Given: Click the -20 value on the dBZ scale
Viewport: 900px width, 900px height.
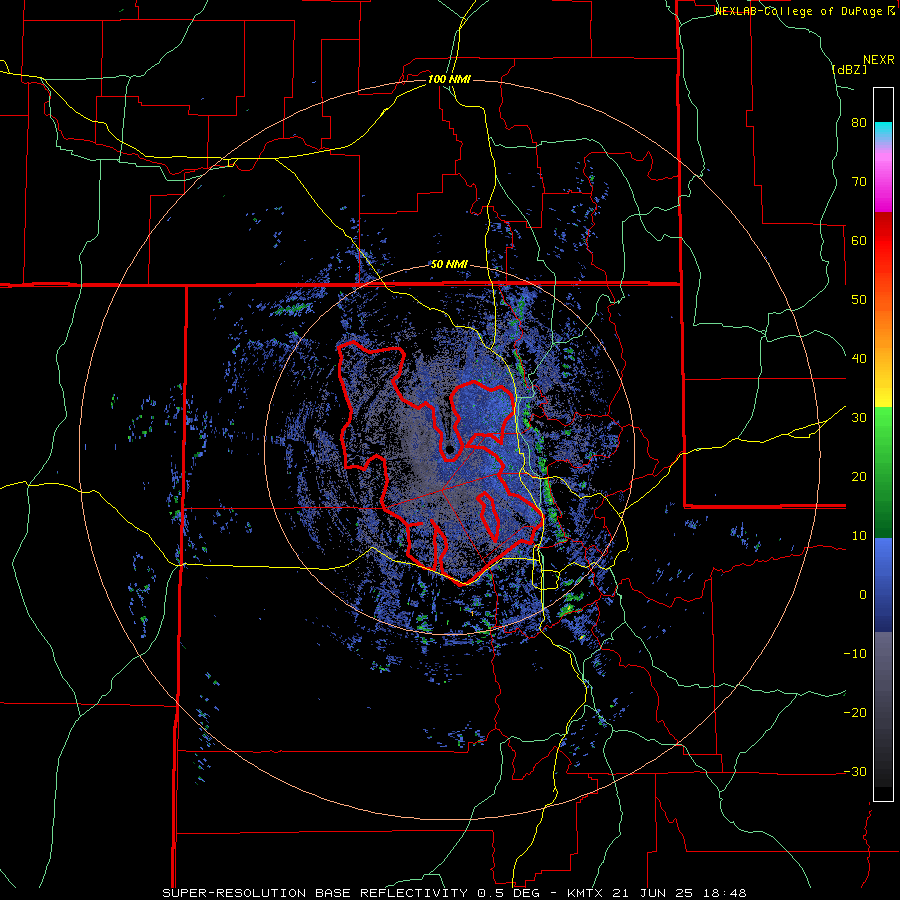Looking at the screenshot, I should [x=855, y=713].
